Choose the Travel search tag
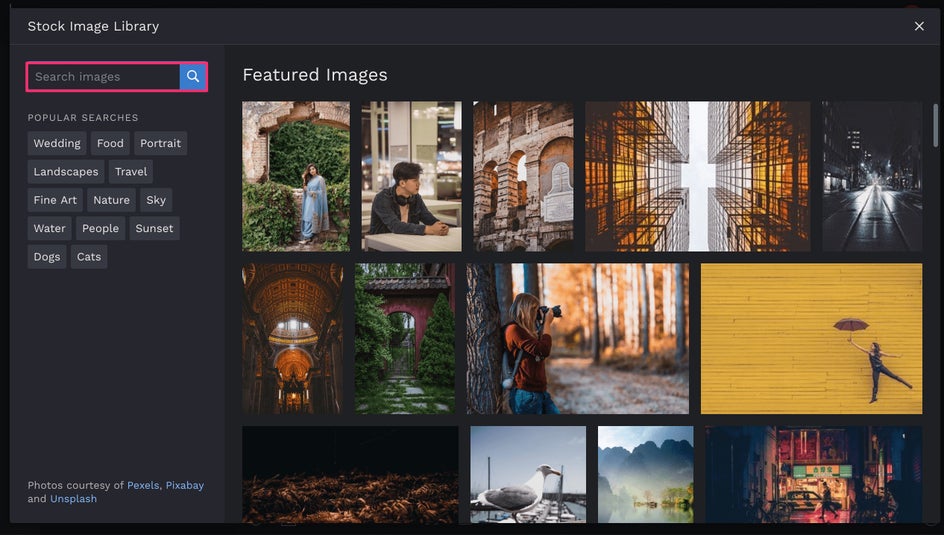The image size is (944, 535). click(131, 172)
